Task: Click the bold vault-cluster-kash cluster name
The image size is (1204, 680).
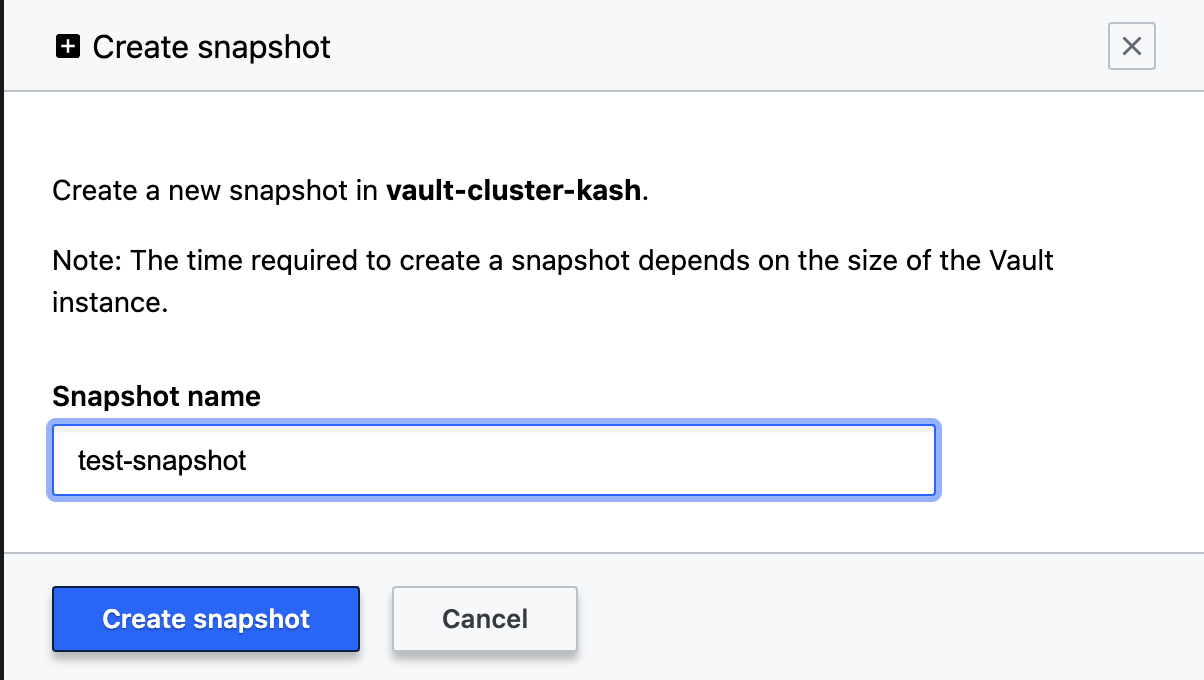Action: coord(513,190)
